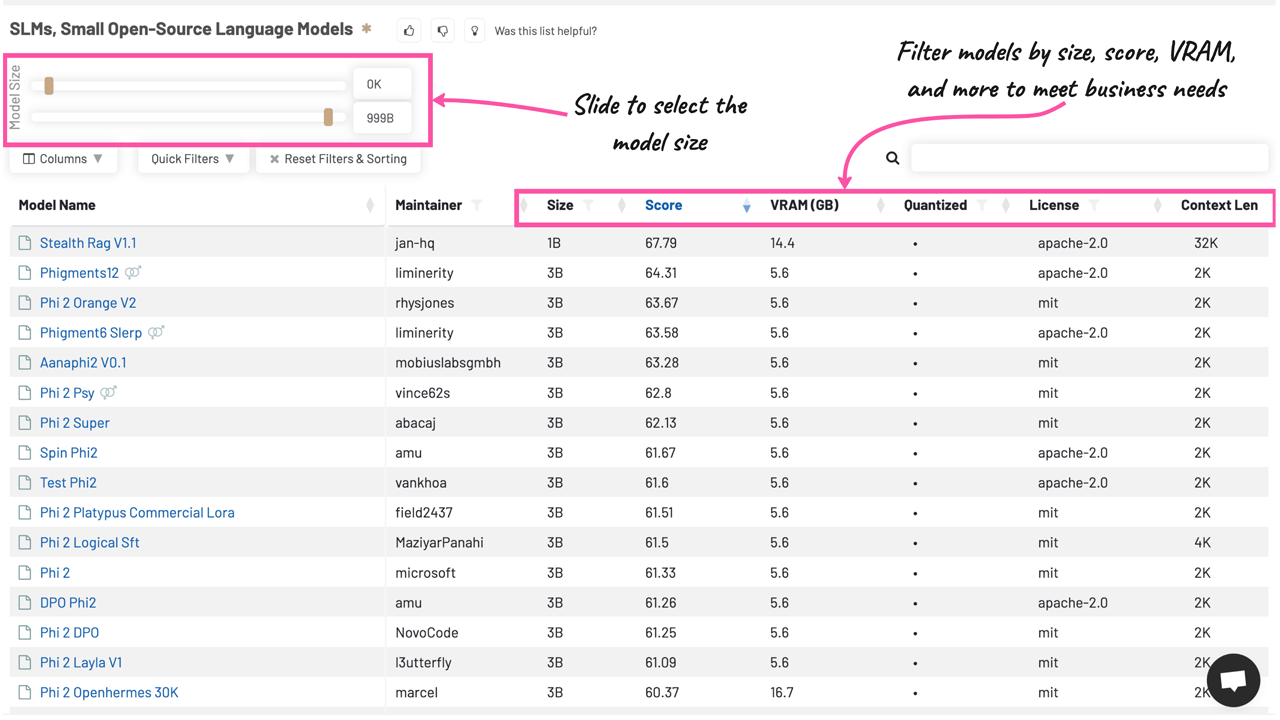Image resolution: width=1280 pixels, height=720 pixels.
Task: Open the Columns dropdown
Action: click(x=63, y=158)
